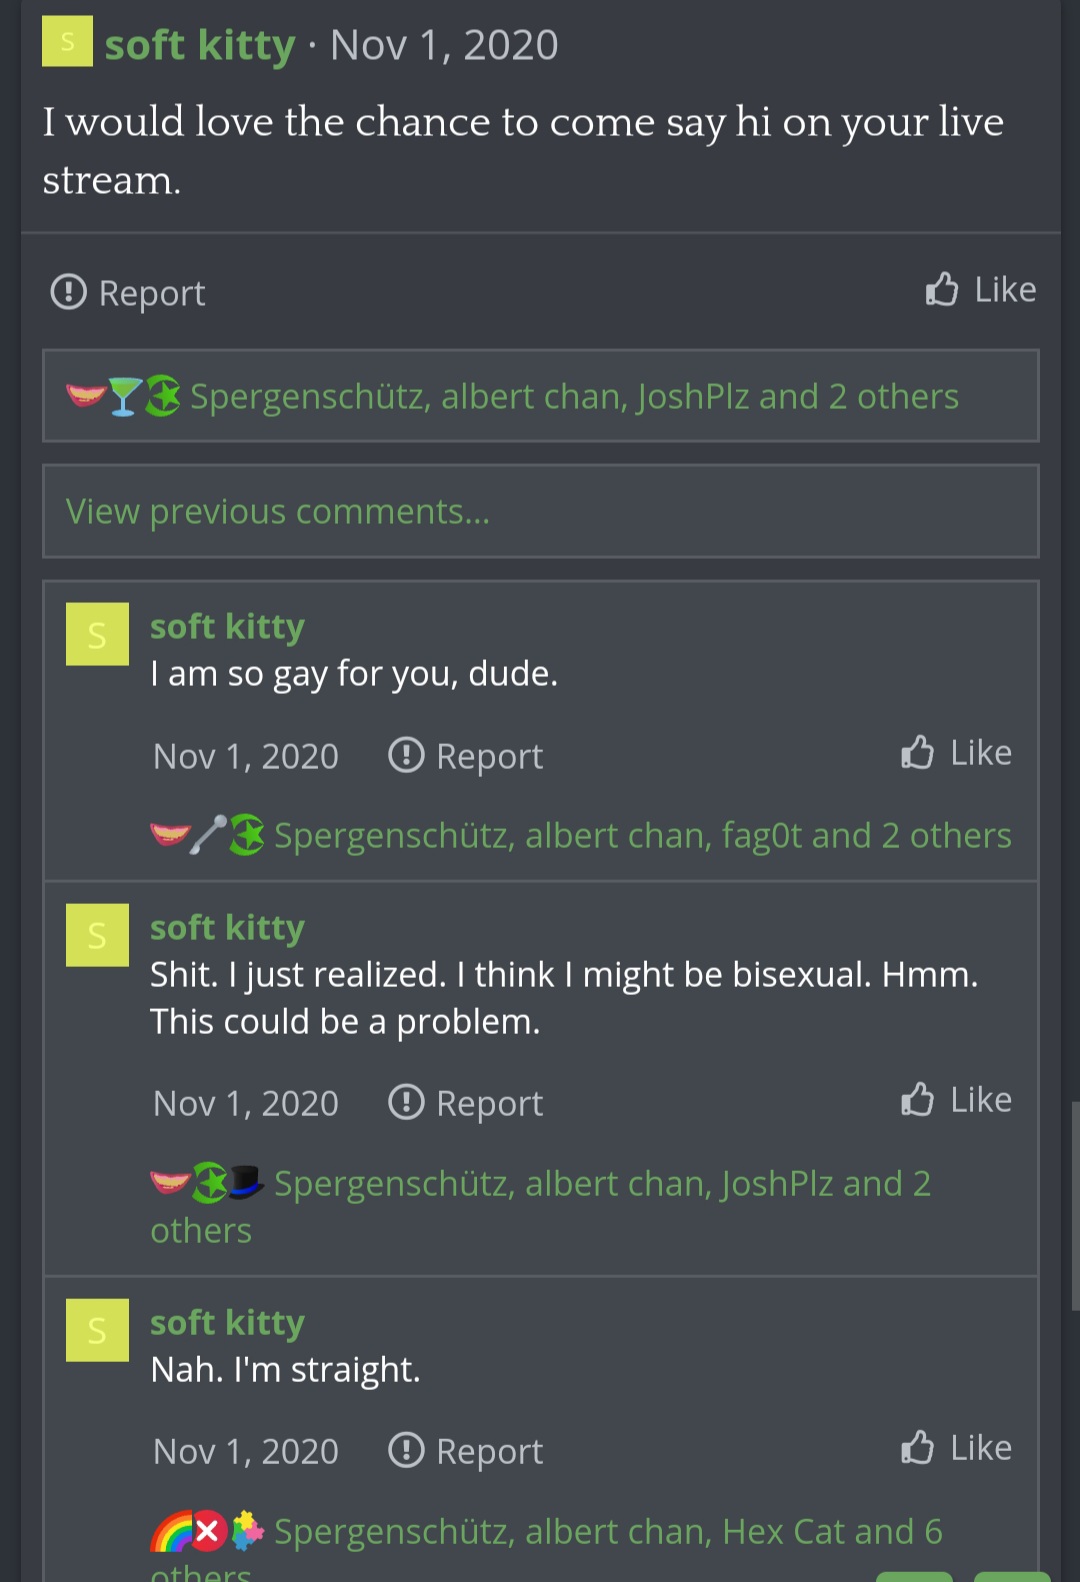
Task: Open reactions list mentioning fag0t
Action: [642, 836]
